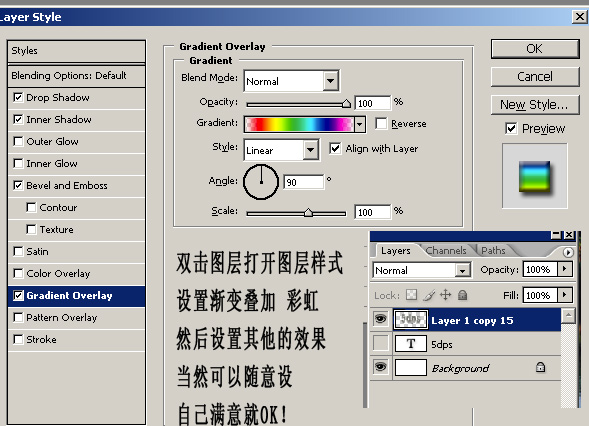
Task: Open the Blend Mode dropdown
Action: [x=331, y=81]
